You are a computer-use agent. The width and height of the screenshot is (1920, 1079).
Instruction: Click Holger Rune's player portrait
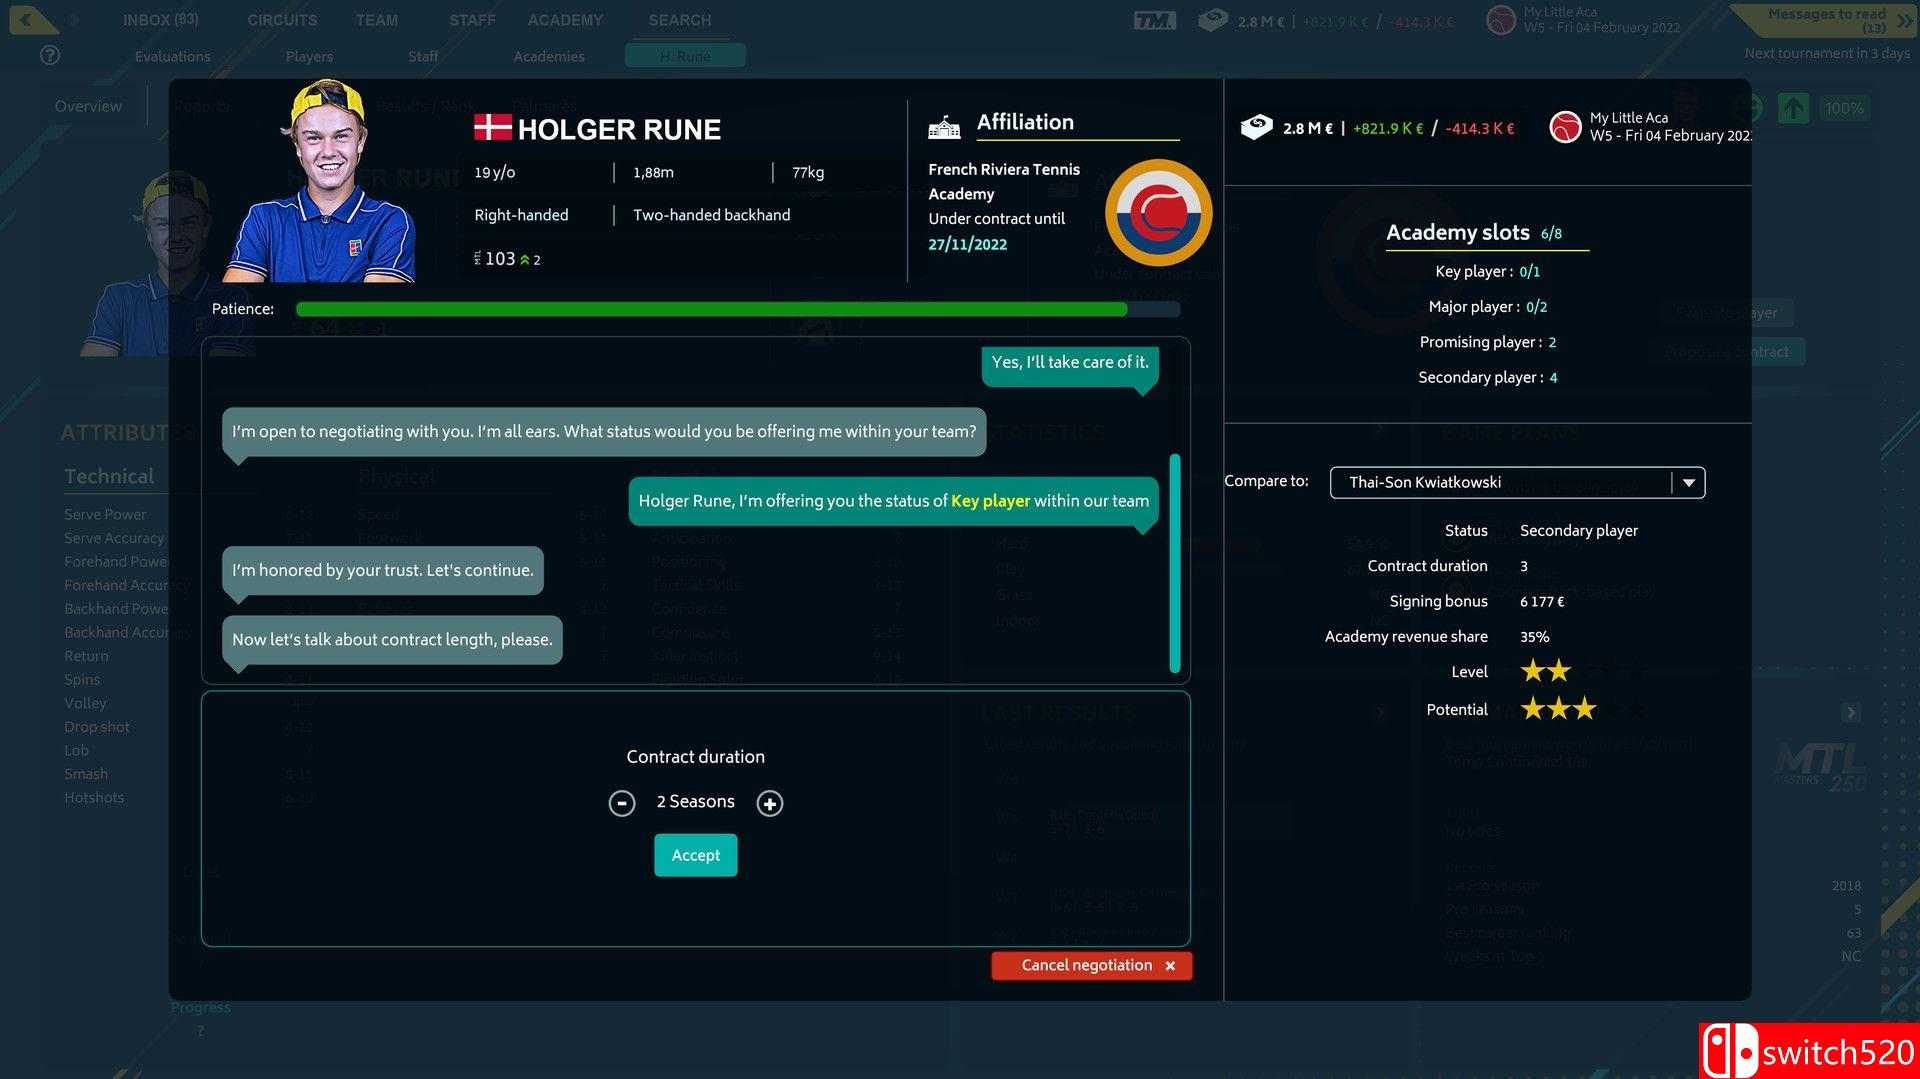click(320, 185)
